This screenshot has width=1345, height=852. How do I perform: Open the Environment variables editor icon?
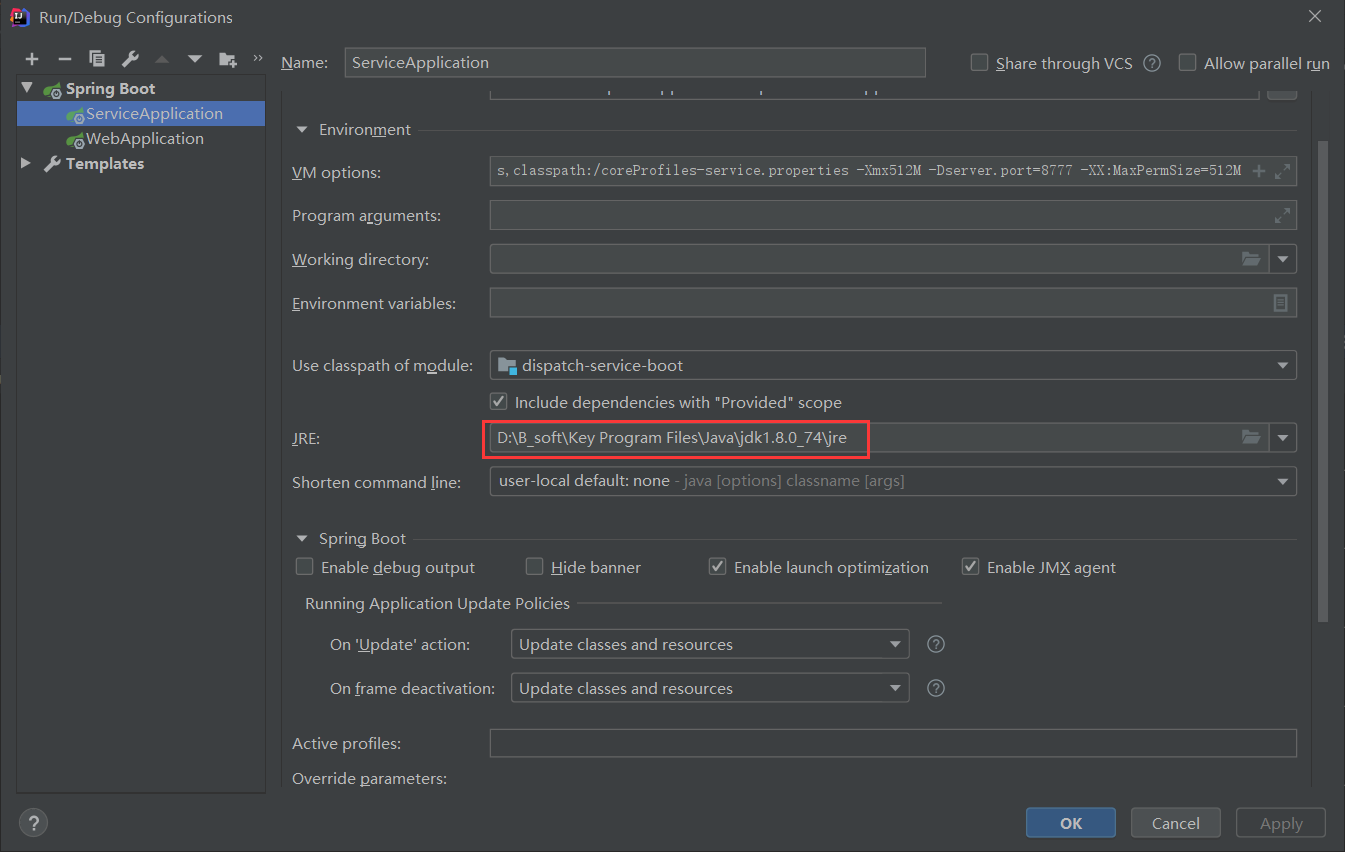(x=1280, y=302)
